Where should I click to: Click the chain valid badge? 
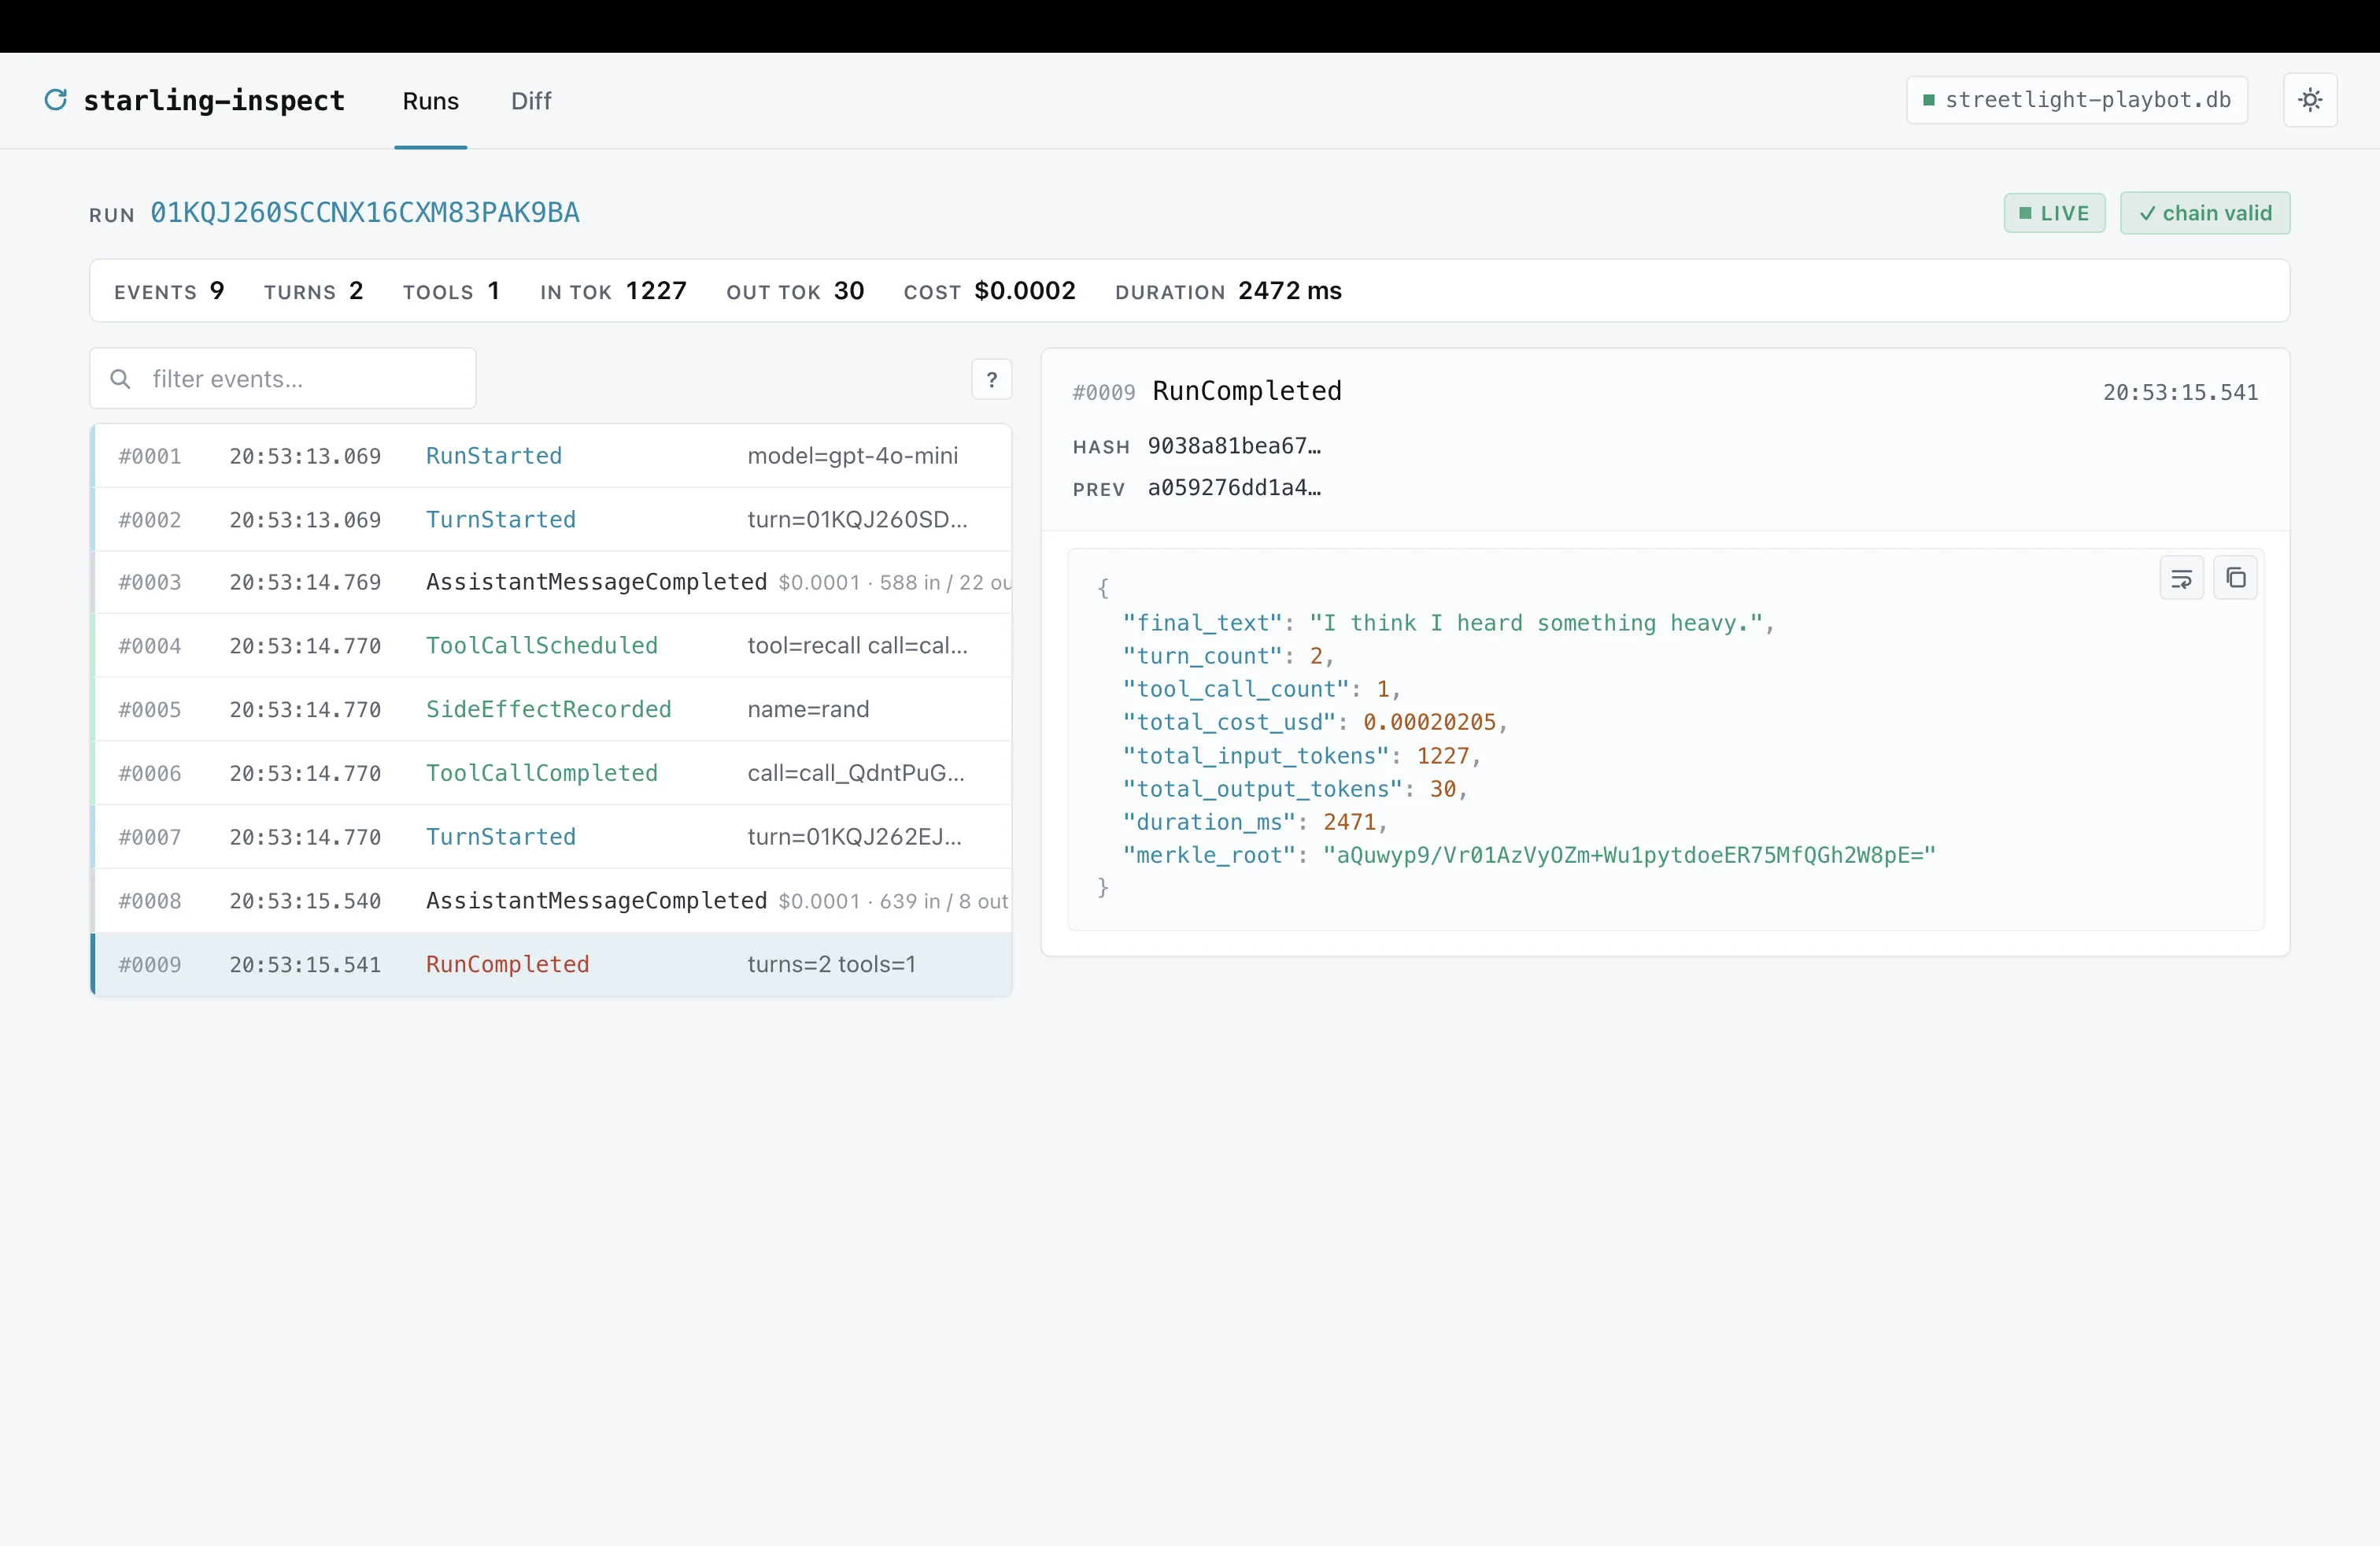click(x=2205, y=213)
